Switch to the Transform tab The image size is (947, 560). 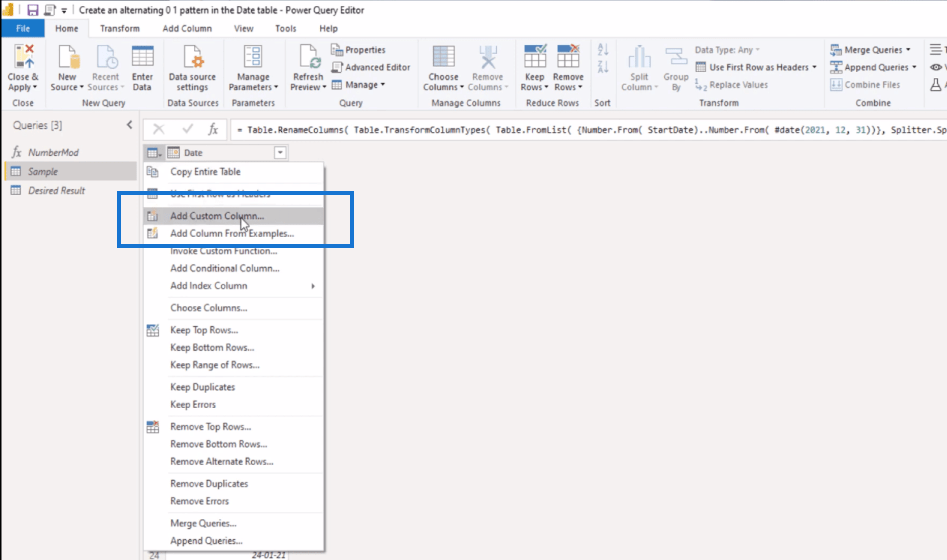click(x=120, y=28)
